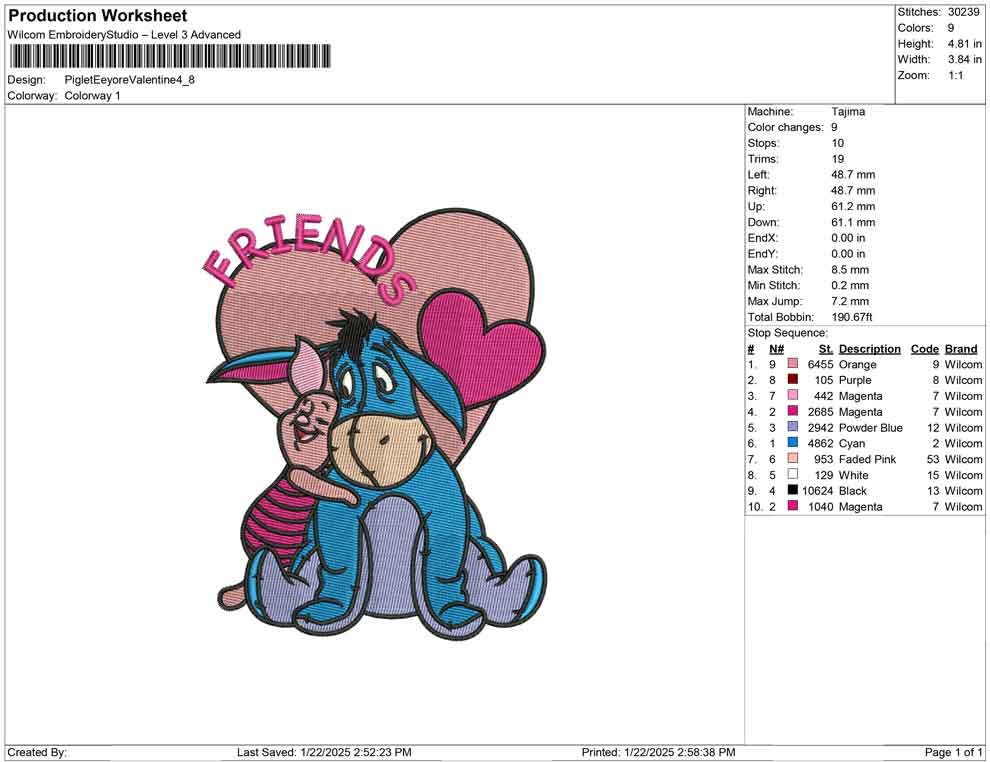Select the "Orange" description in row 1
This screenshot has height=762, width=990.
pyautogui.click(x=857, y=364)
